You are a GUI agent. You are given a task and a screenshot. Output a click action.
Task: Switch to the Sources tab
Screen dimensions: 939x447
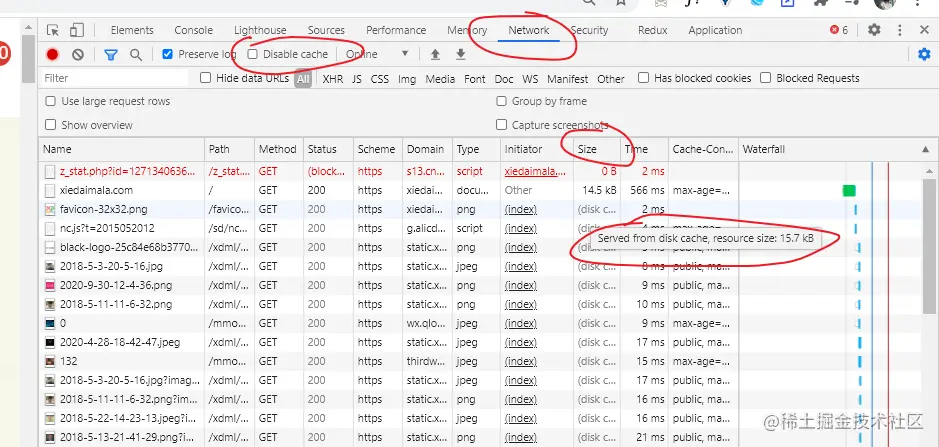click(x=326, y=30)
